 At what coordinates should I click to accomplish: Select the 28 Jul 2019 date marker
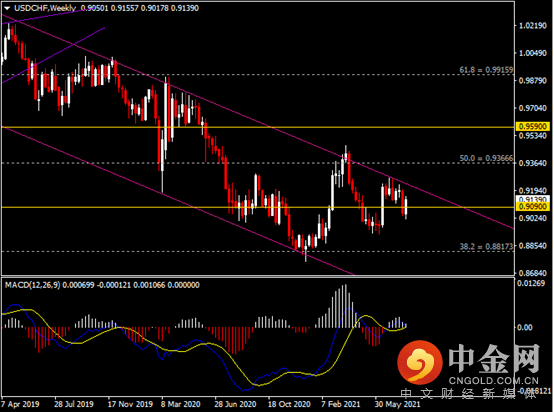point(74,404)
